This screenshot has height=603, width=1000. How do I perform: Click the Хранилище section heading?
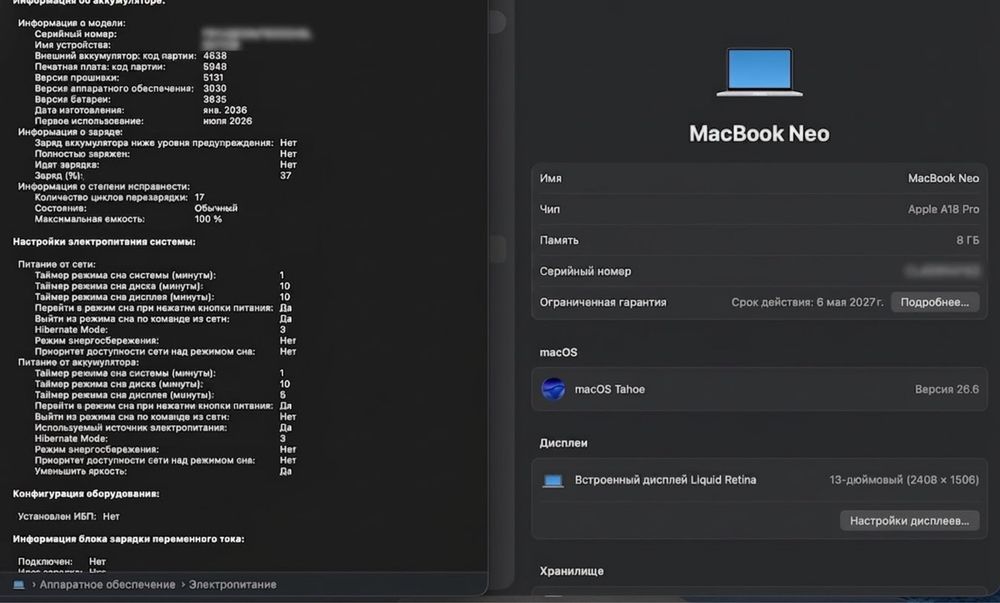click(571, 571)
